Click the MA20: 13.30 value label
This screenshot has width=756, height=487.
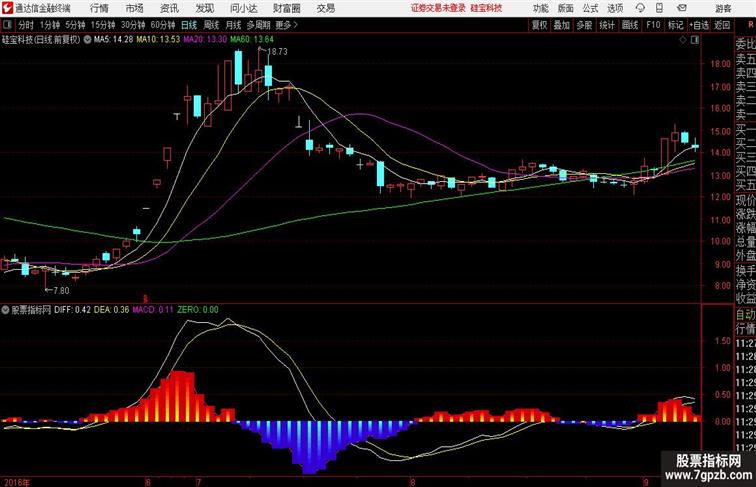[205, 40]
